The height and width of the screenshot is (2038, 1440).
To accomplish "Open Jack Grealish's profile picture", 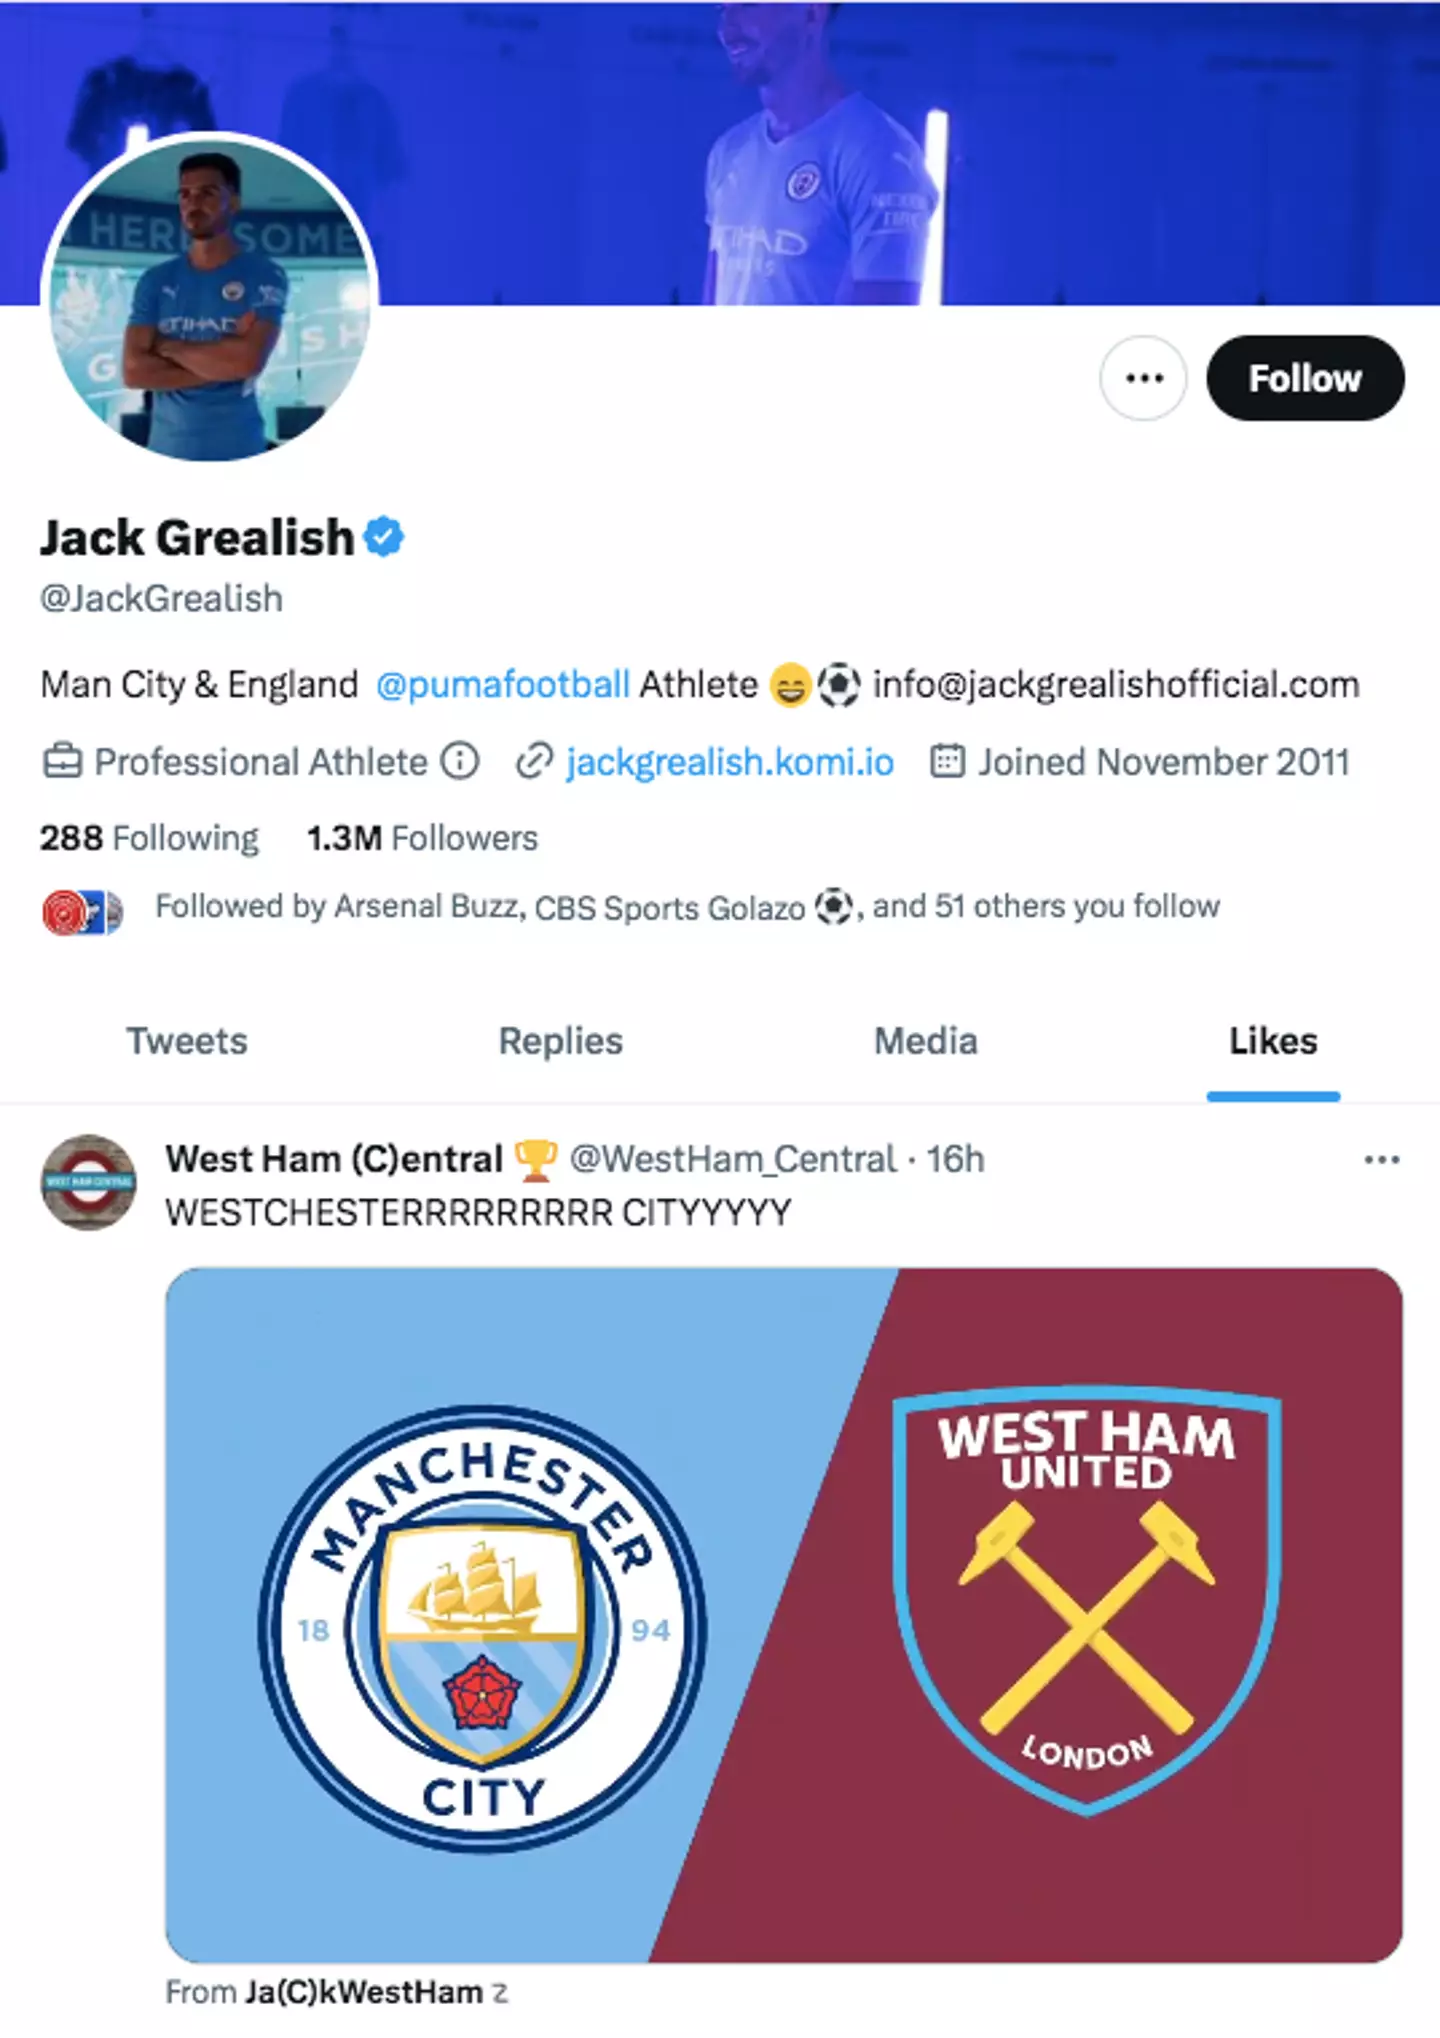I will [x=210, y=298].
